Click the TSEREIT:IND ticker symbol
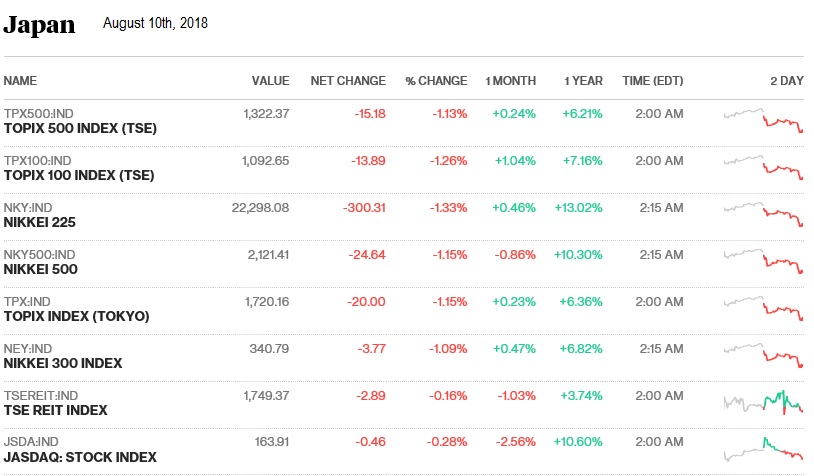 (x=41, y=396)
